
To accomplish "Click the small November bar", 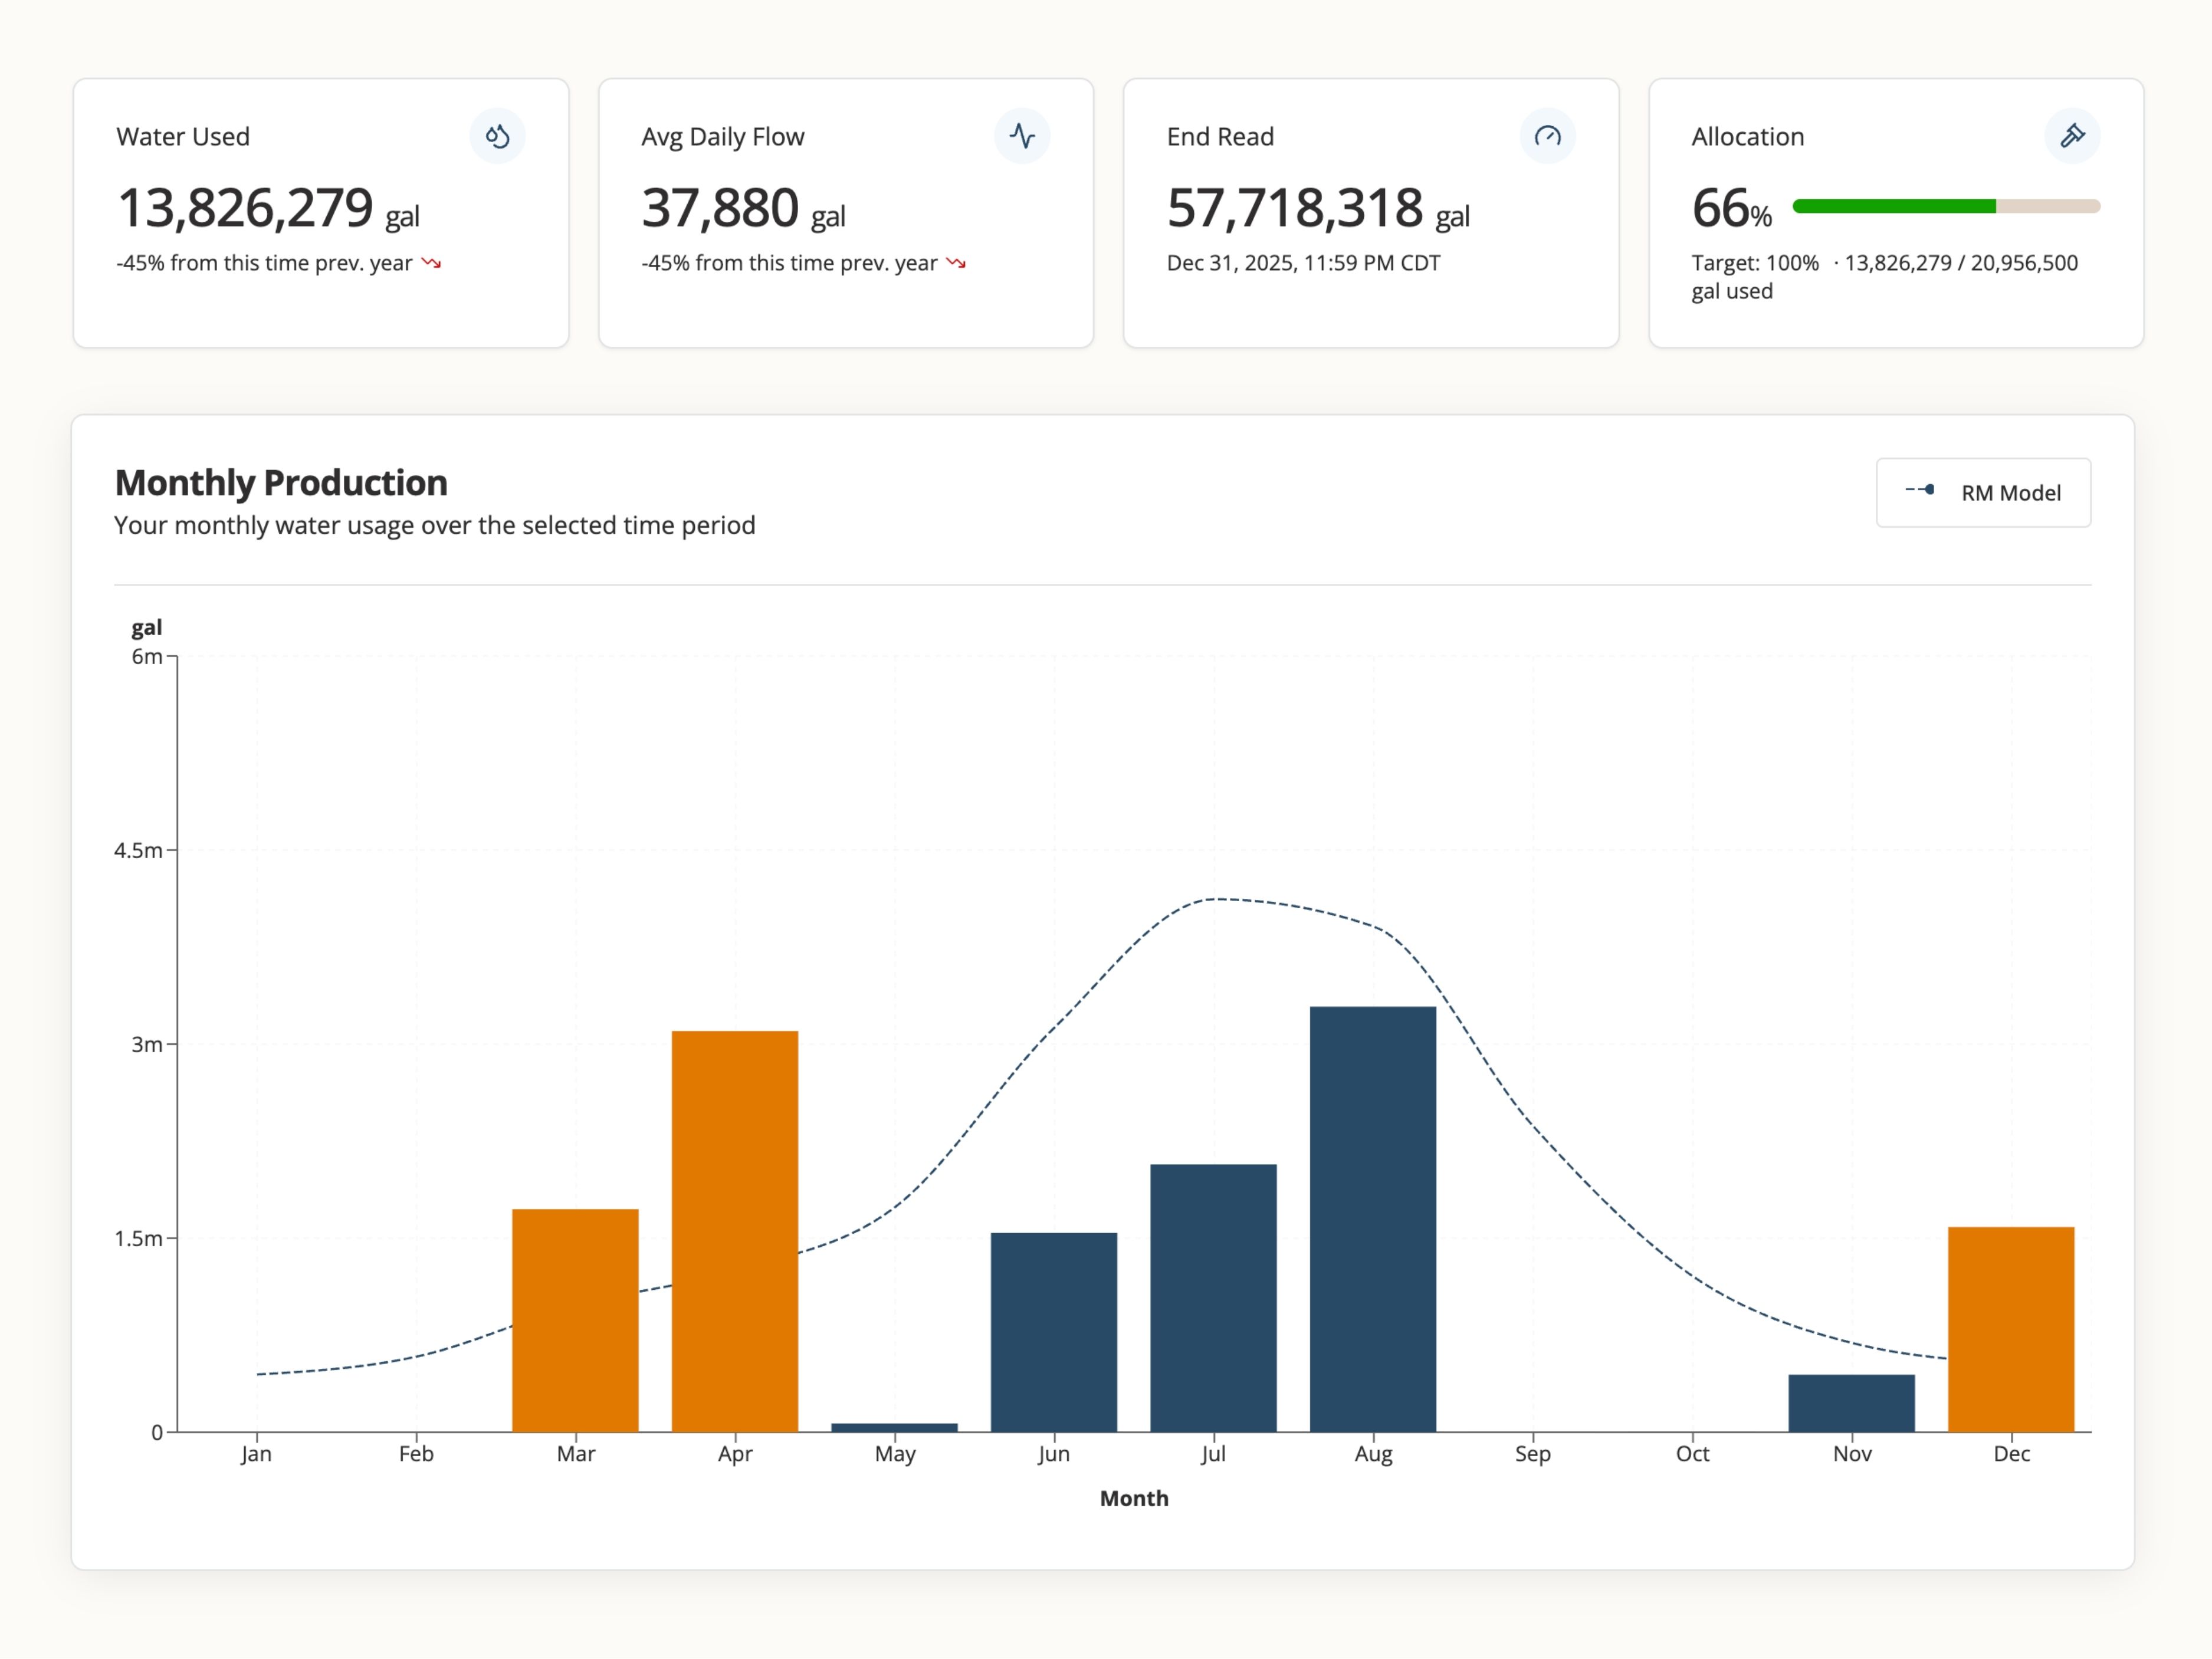I will pos(1851,1403).
